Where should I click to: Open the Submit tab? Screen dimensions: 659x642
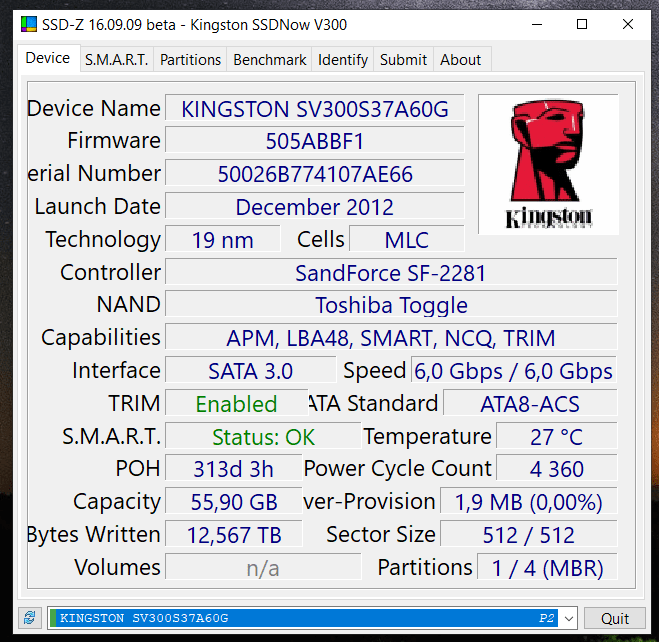pos(403,60)
